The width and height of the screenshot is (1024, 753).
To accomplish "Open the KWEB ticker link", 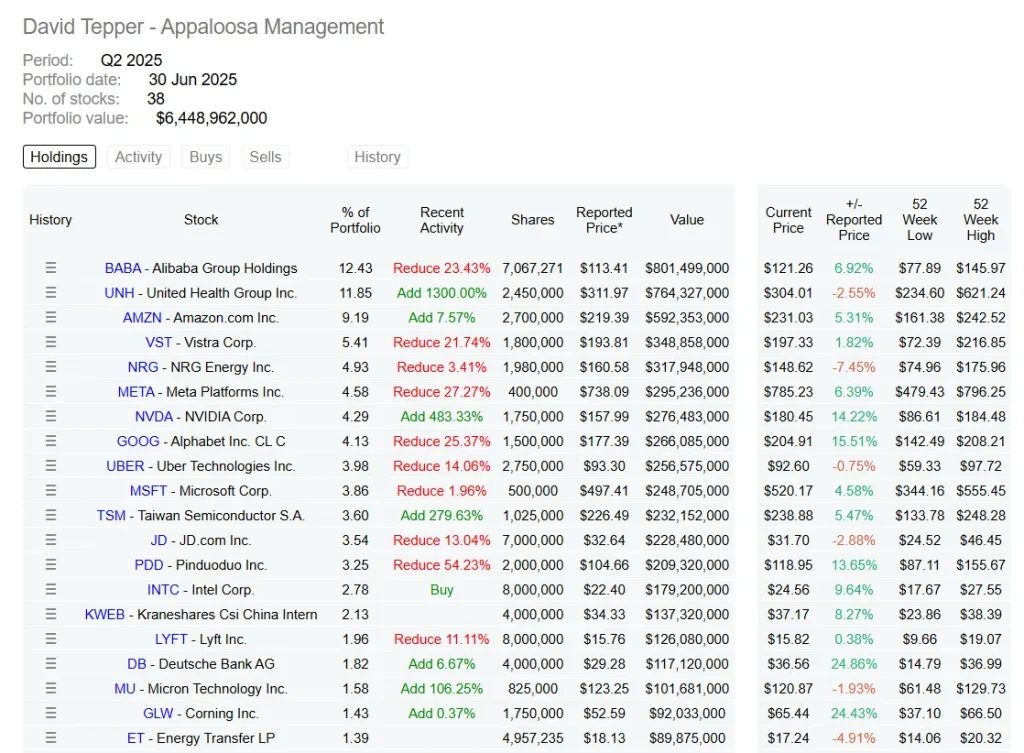I will [104, 614].
